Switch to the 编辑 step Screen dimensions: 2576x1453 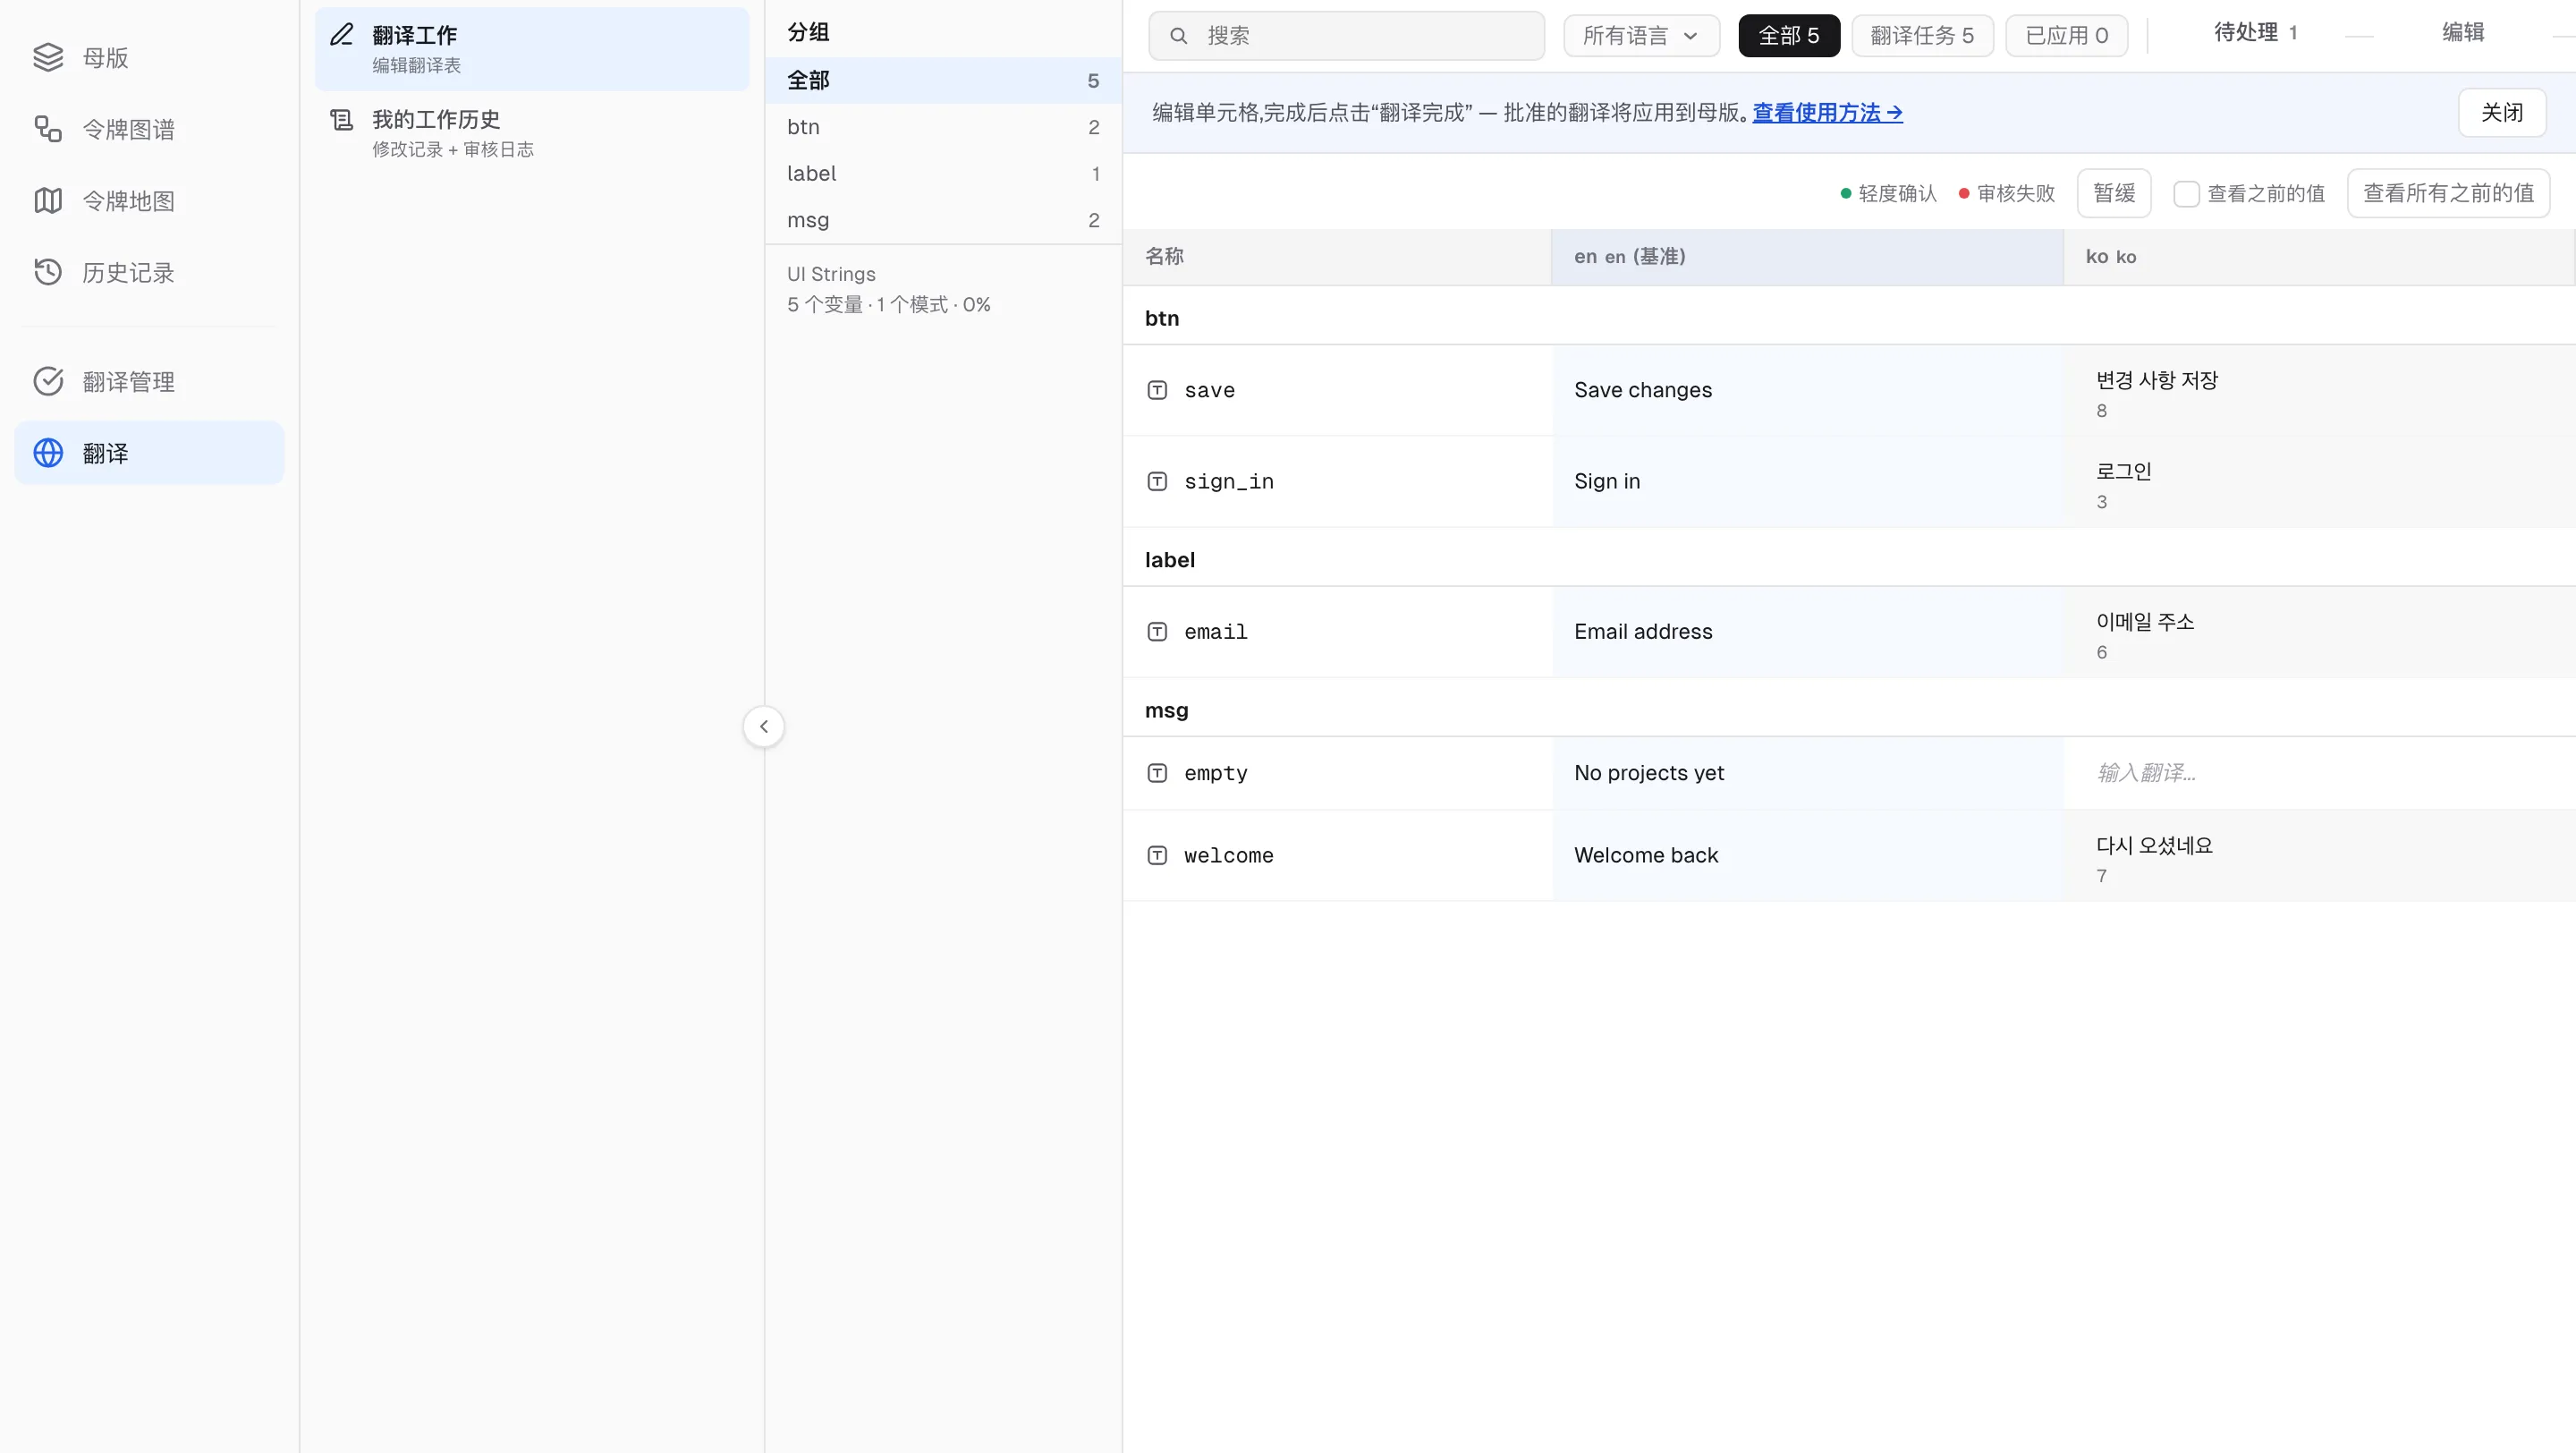coord(2463,33)
